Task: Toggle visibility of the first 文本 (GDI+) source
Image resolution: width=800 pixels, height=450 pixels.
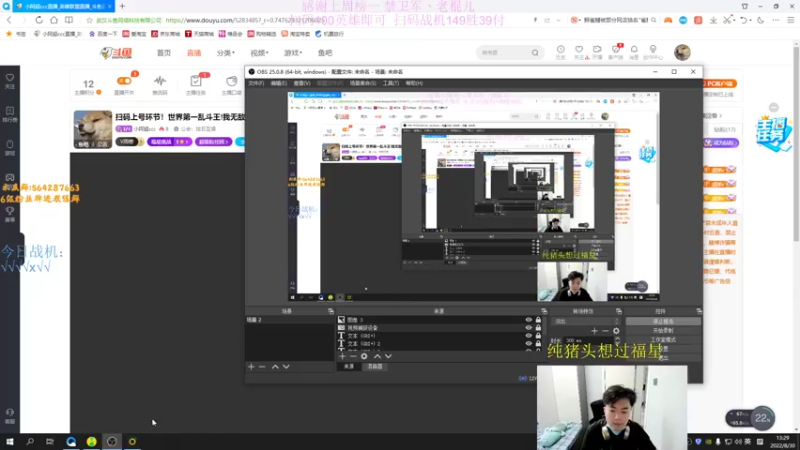Action: click(529, 336)
